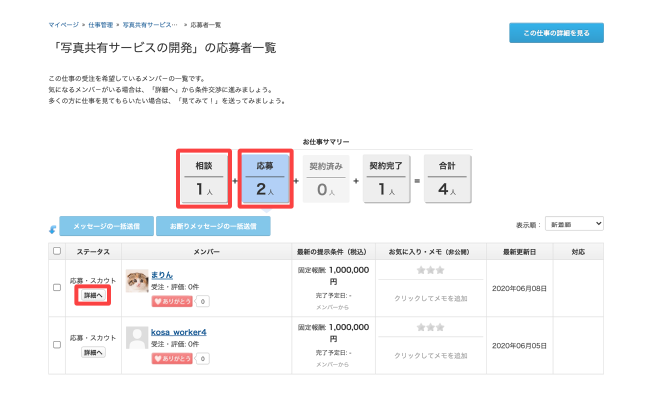The width and height of the screenshot is (652, 400).
Task: Click 詳細へ button for まりん
Action: (92, 297)
